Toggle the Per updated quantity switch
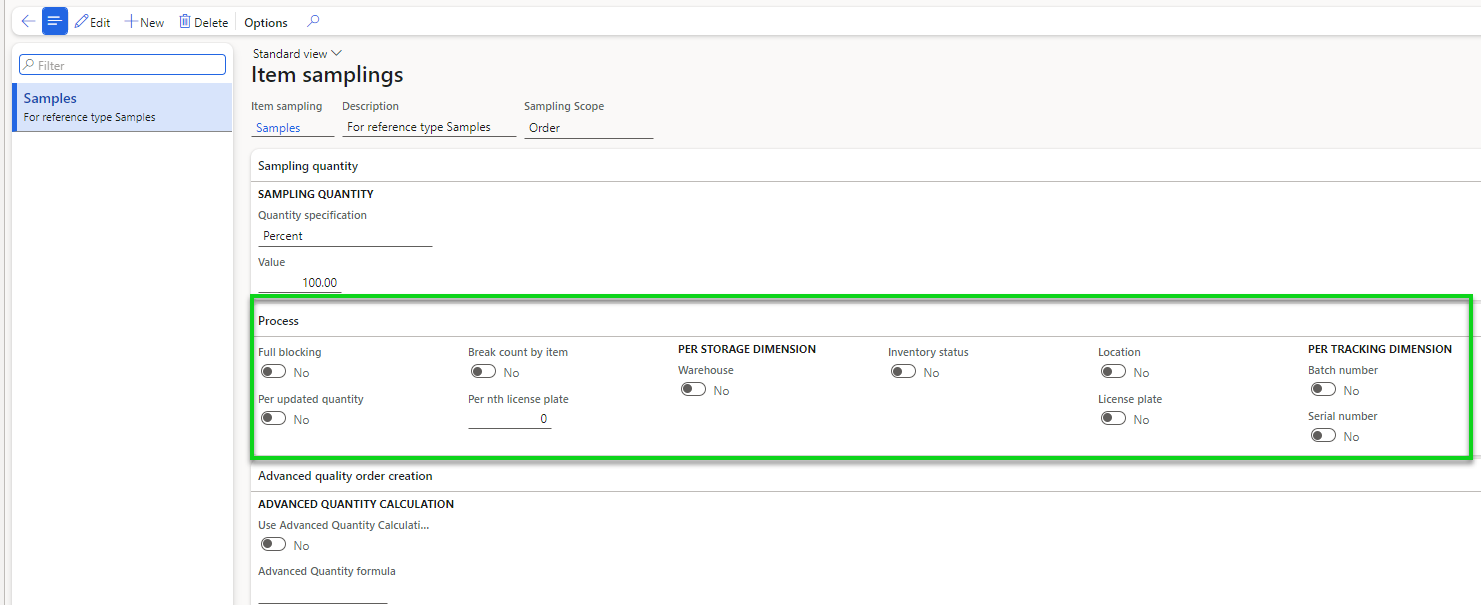The height and width of the screenshot is (605, 1481). coord(273,419)
